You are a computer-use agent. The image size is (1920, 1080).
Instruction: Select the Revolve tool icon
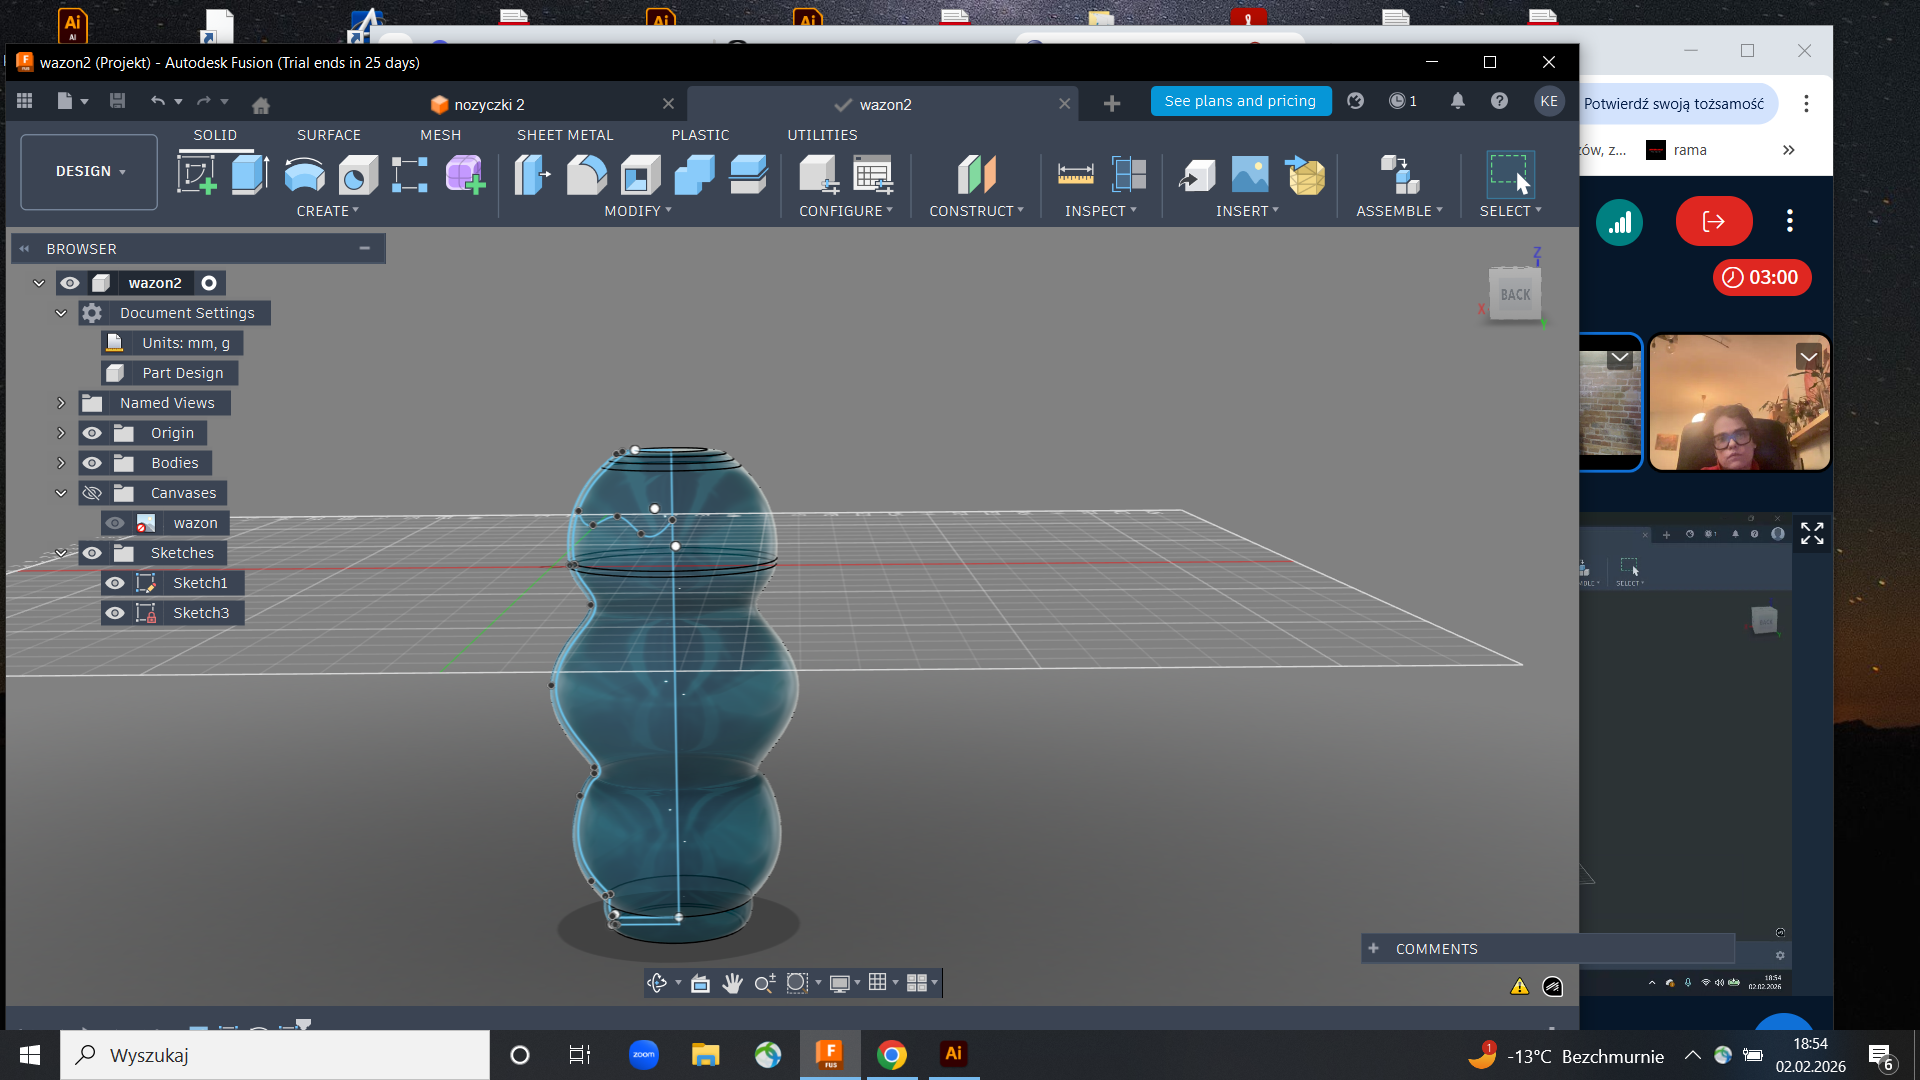(304, 174)
